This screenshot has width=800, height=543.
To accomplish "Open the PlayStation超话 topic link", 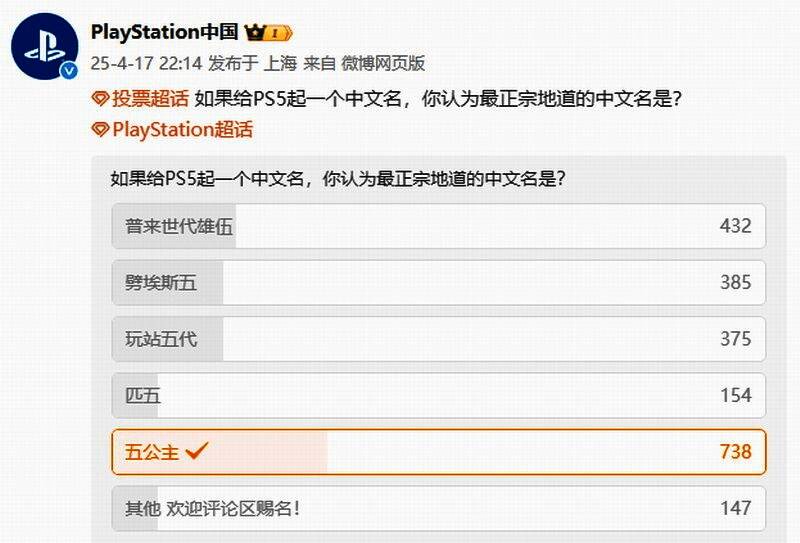I will point(182,129).
